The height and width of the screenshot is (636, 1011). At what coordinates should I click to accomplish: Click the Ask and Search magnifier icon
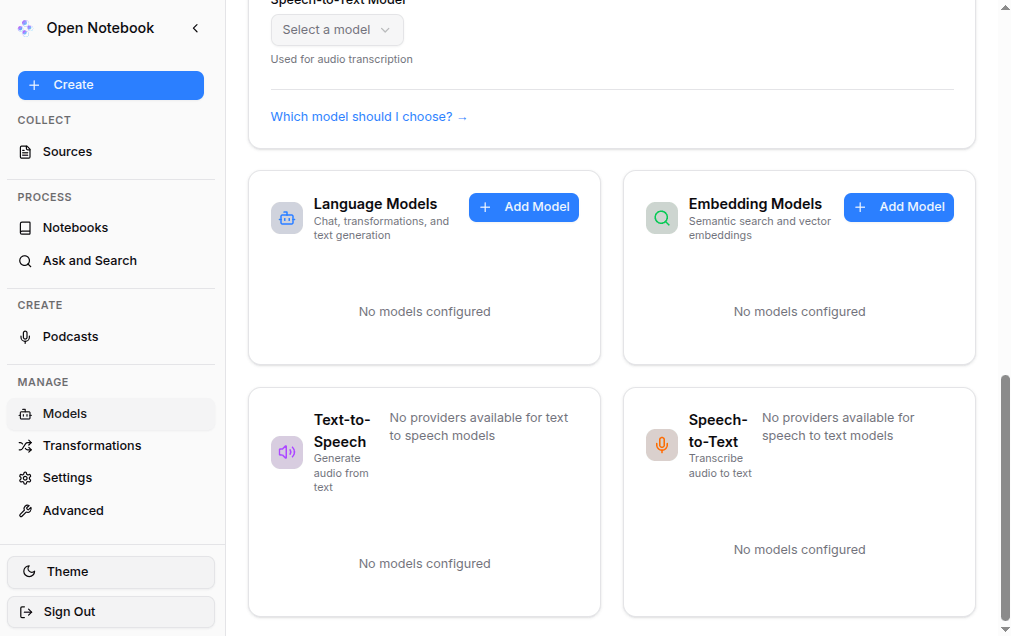coord(26,261)
